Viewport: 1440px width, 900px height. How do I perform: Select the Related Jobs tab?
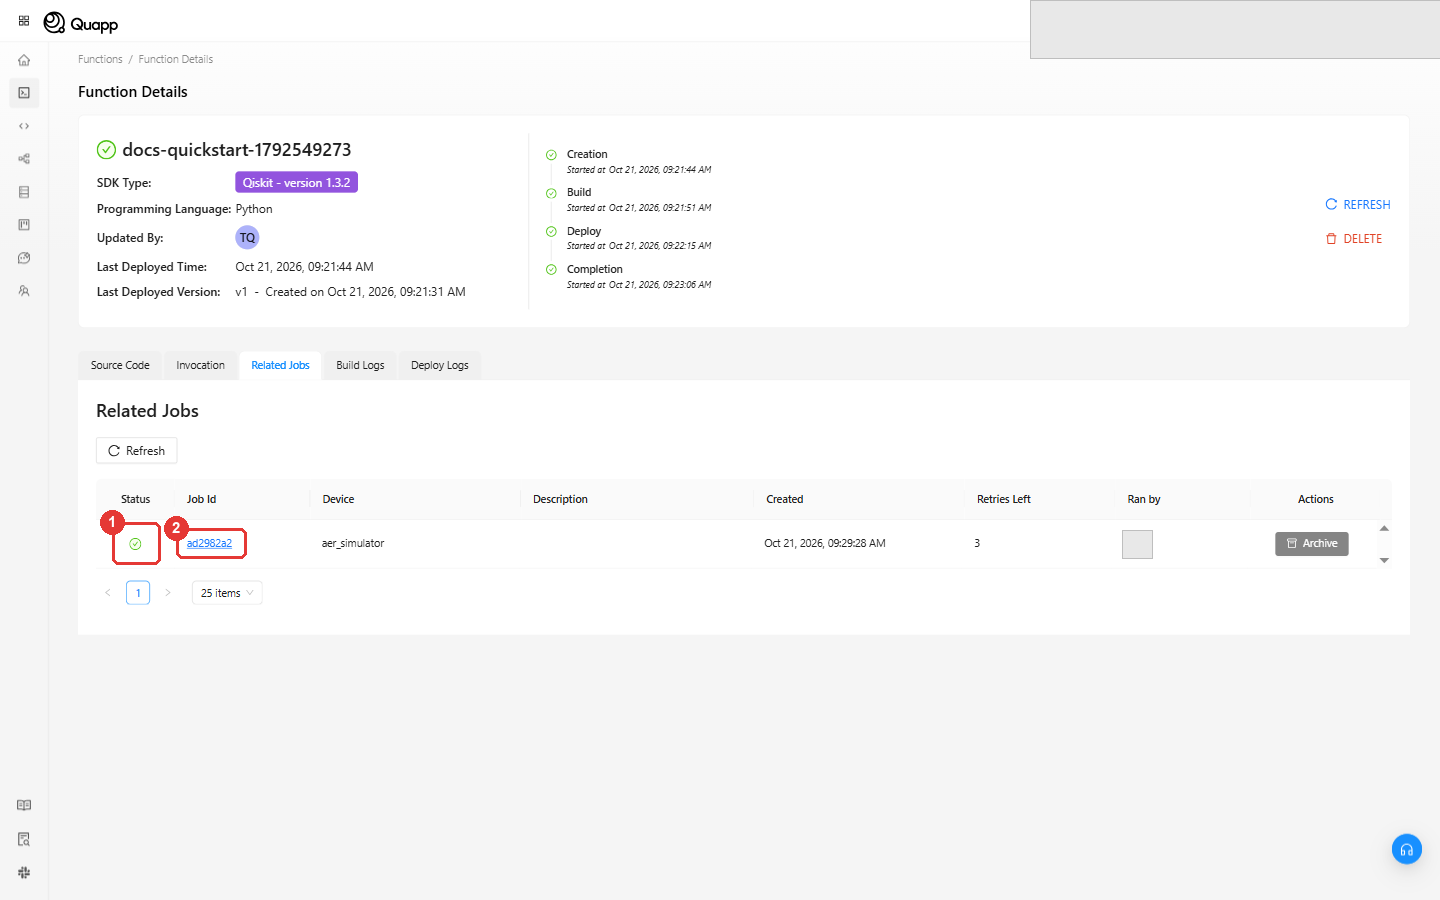[280, 365]
